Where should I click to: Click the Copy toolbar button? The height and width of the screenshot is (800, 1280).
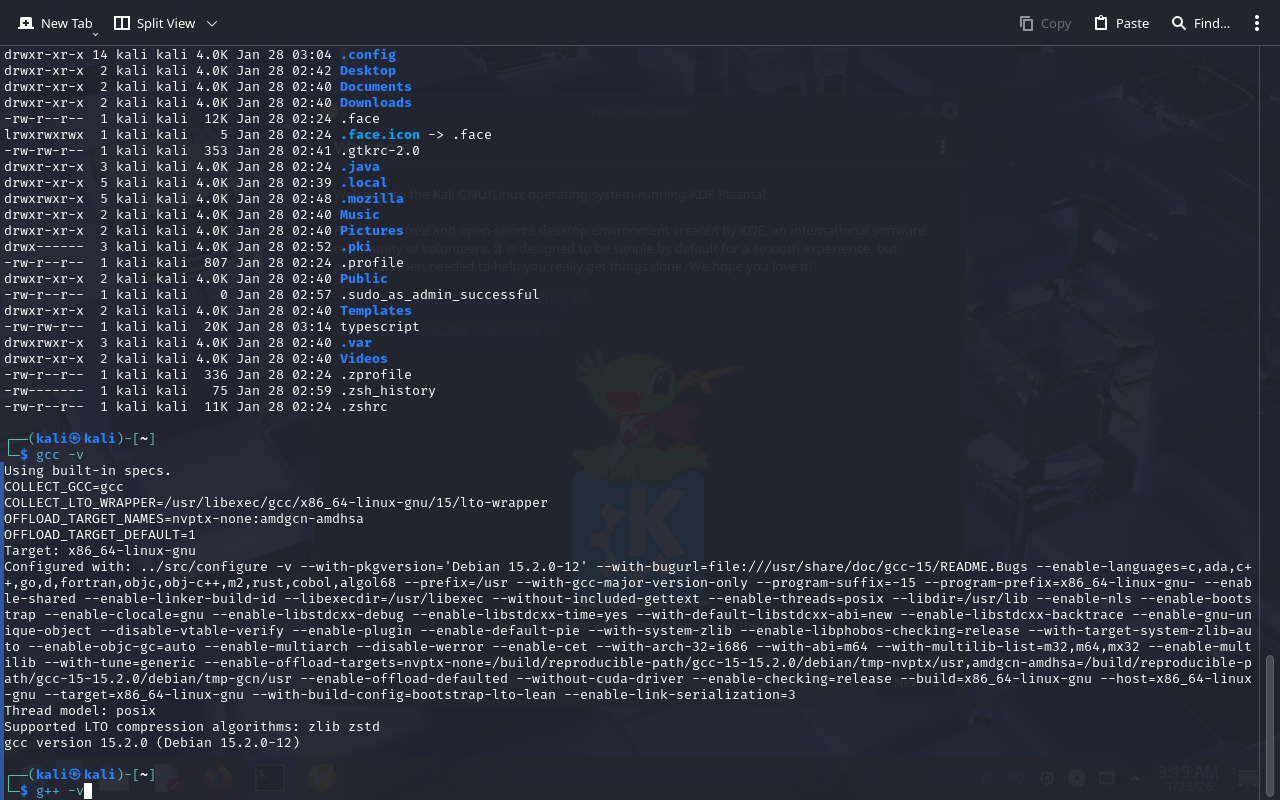(1045, 23)
